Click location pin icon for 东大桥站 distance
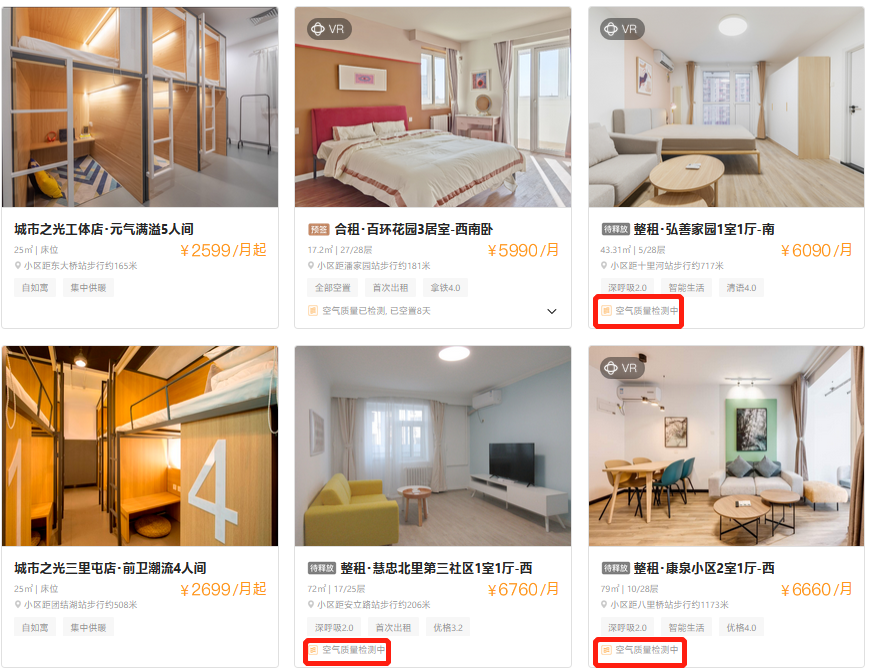Screen dimensions: 870x669 click(18, 266)
